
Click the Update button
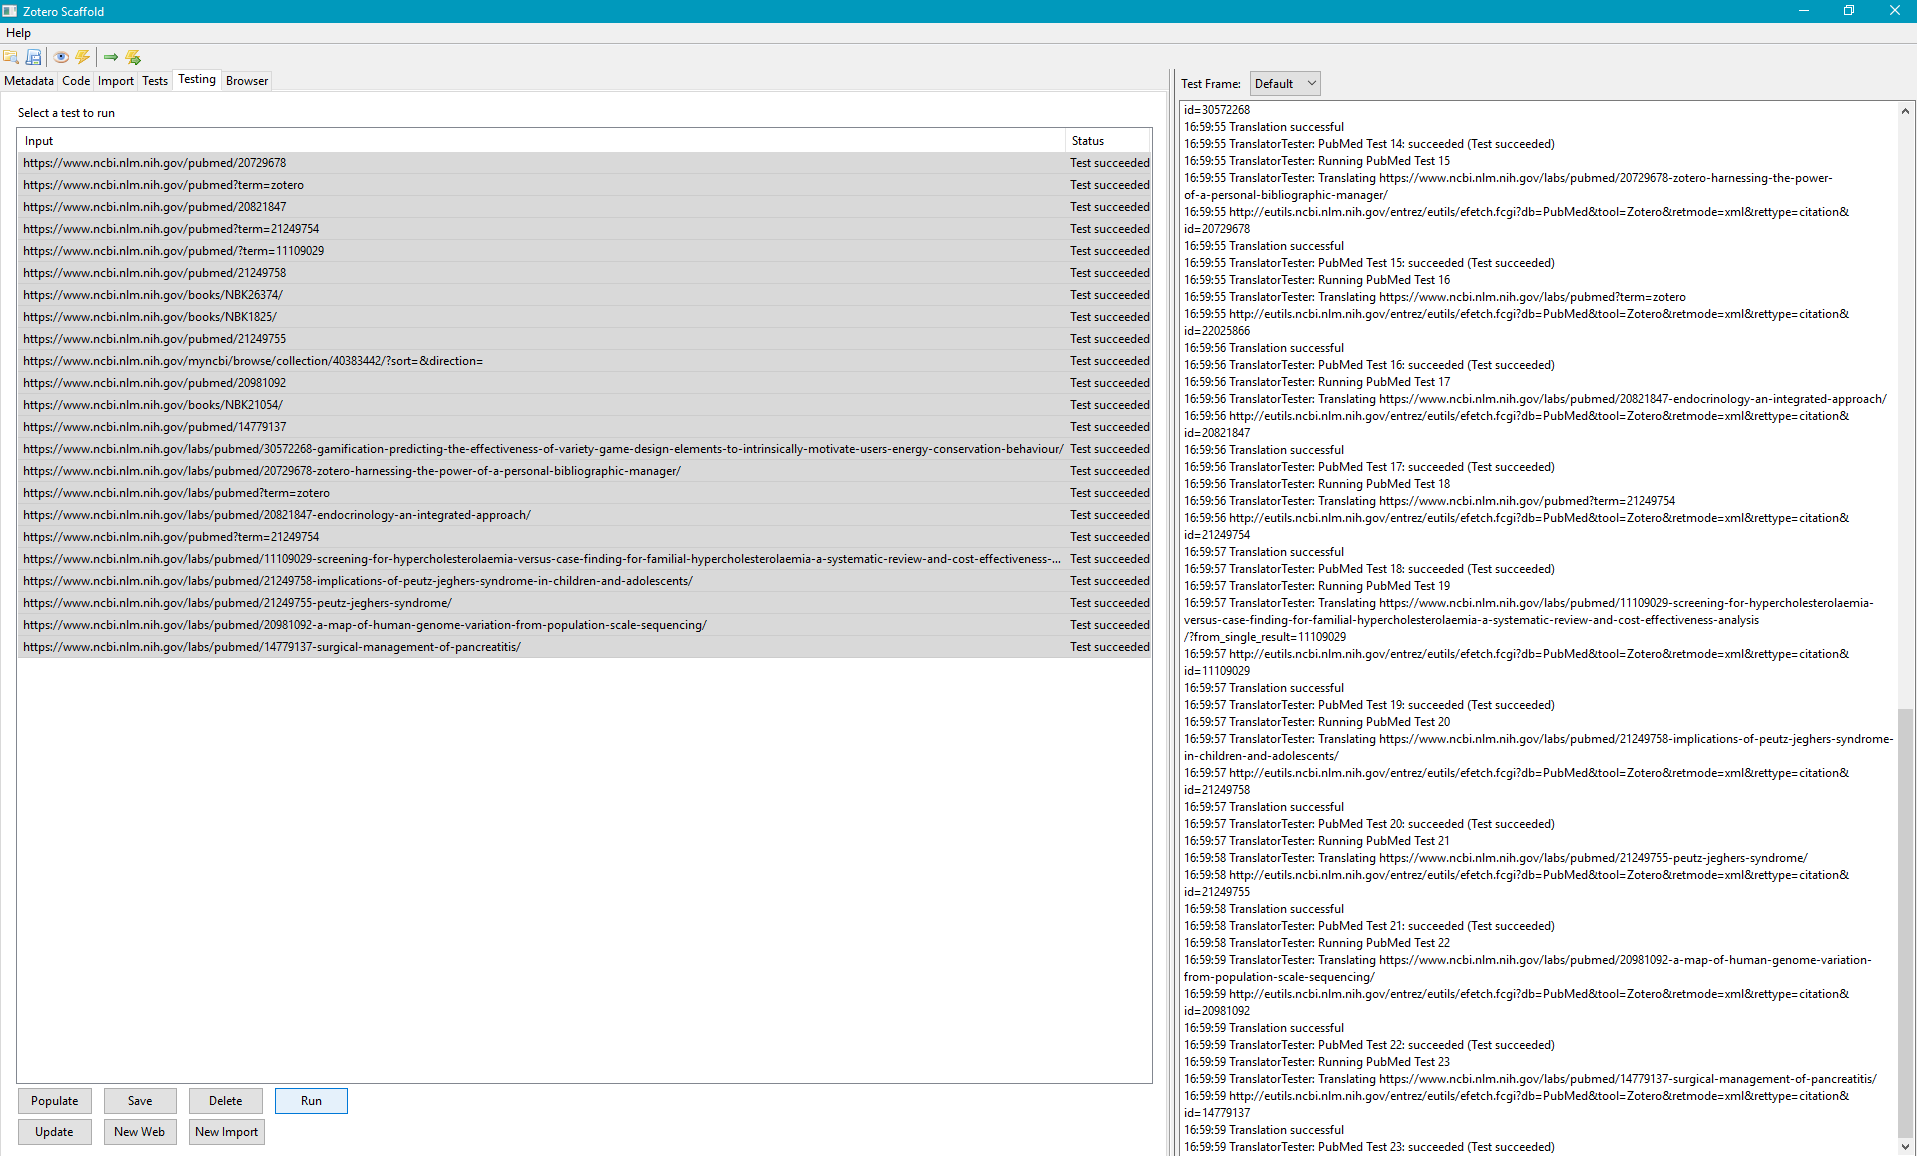coord(55,1132)
